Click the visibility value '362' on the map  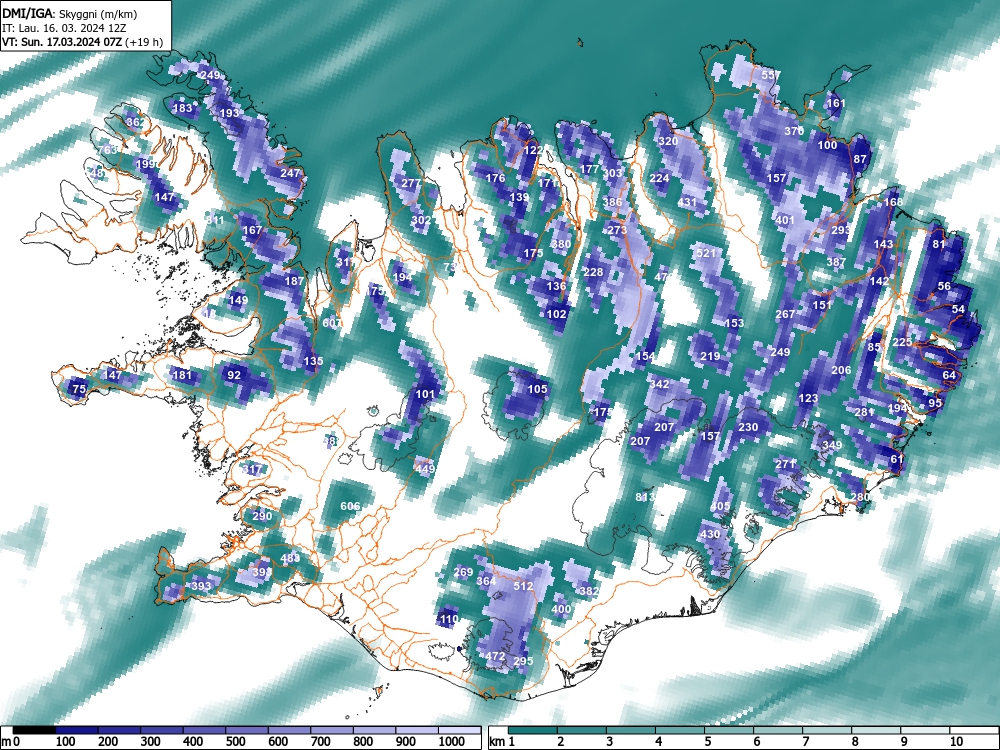click(135, 122)
